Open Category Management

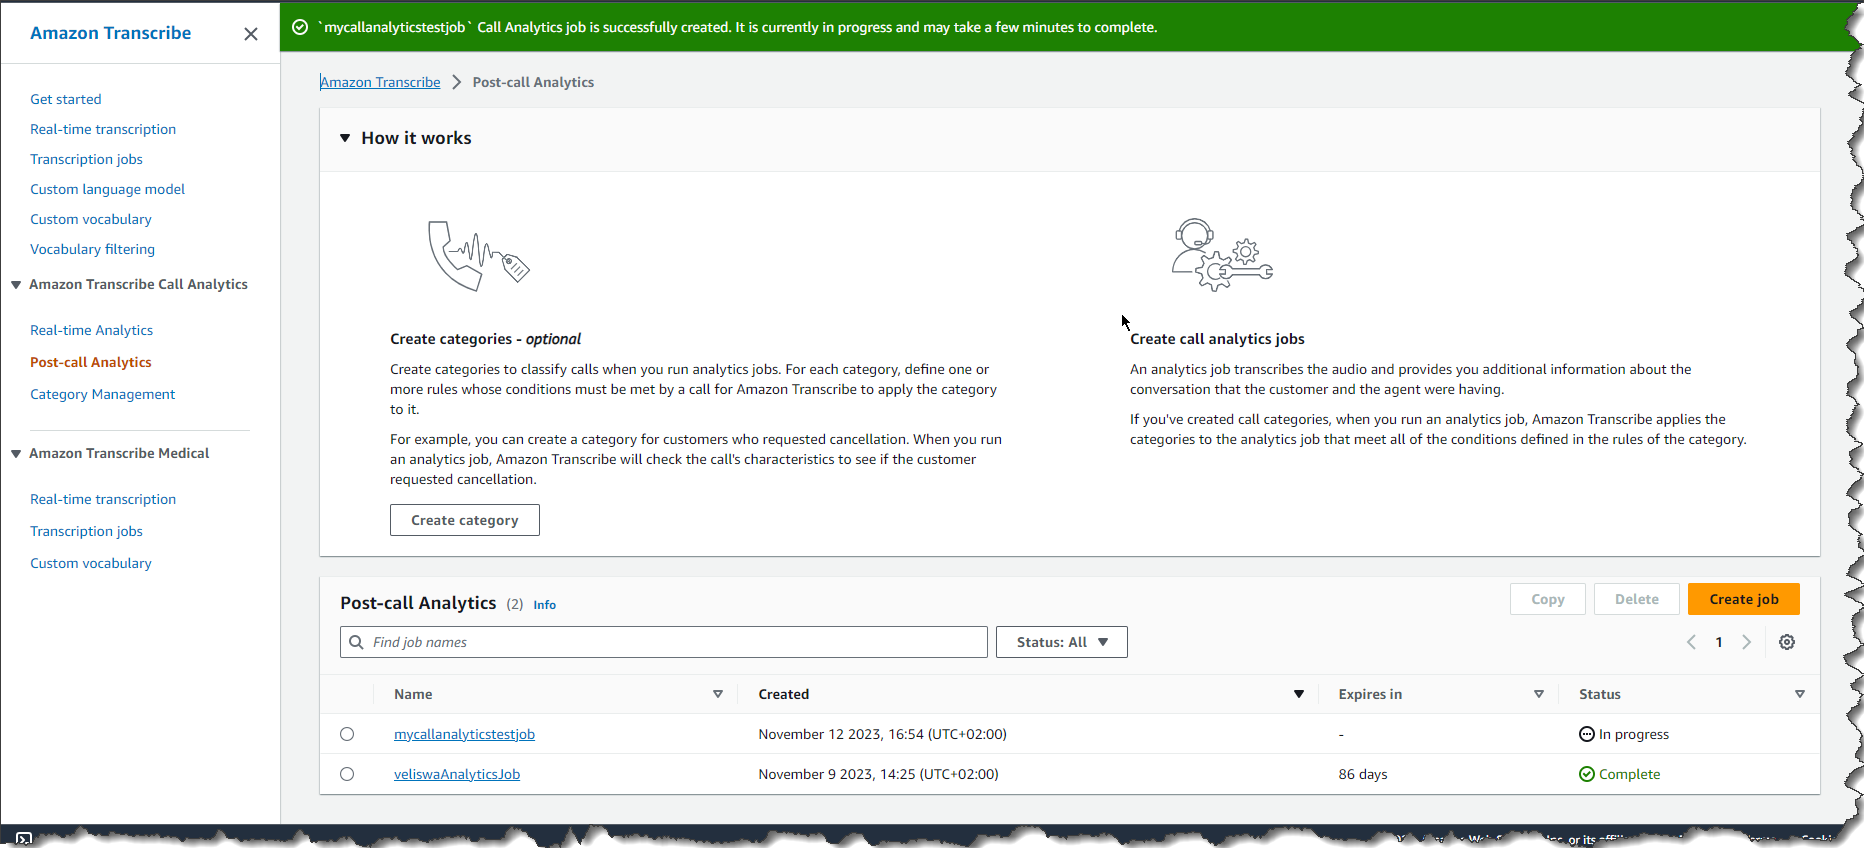click(102, 394)
